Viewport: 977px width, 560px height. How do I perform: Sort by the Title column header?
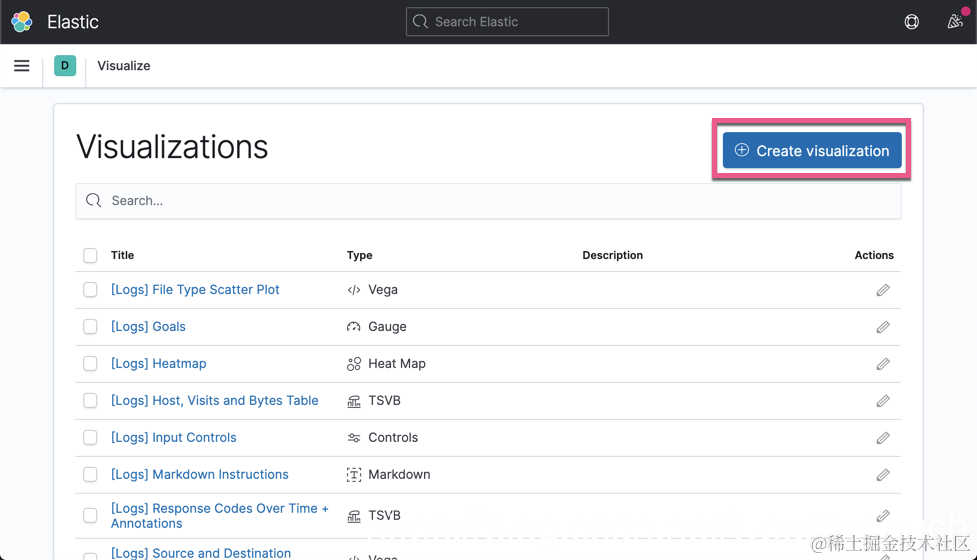122,255
